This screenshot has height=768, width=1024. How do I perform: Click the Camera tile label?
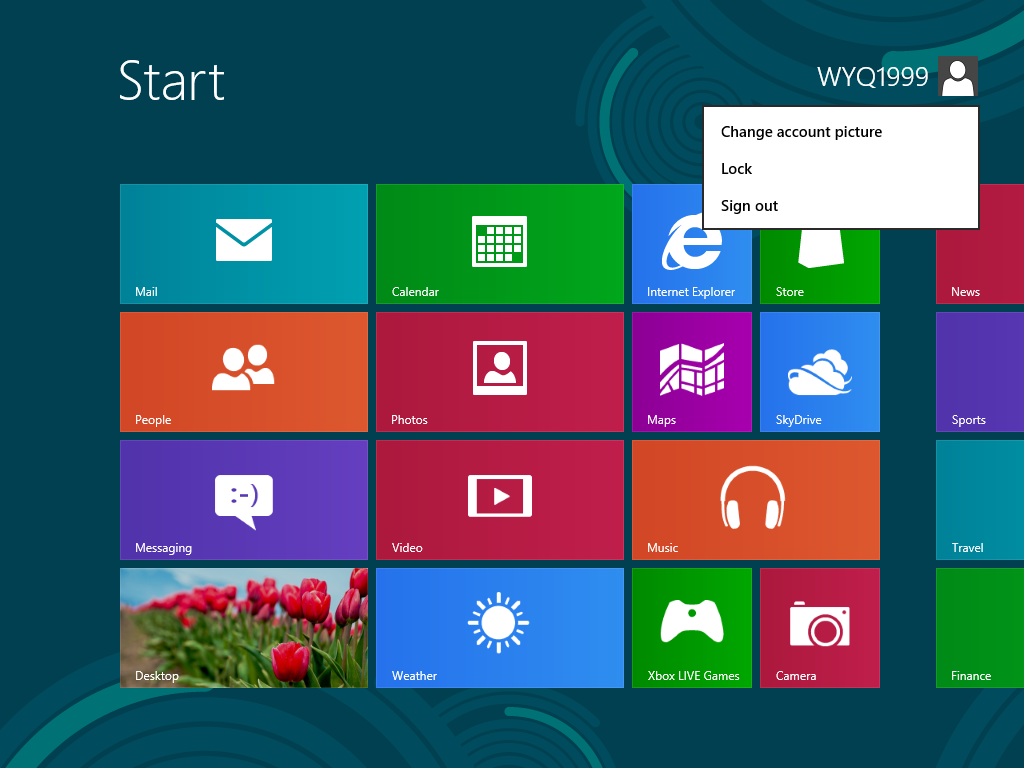(x=796, y=676)
